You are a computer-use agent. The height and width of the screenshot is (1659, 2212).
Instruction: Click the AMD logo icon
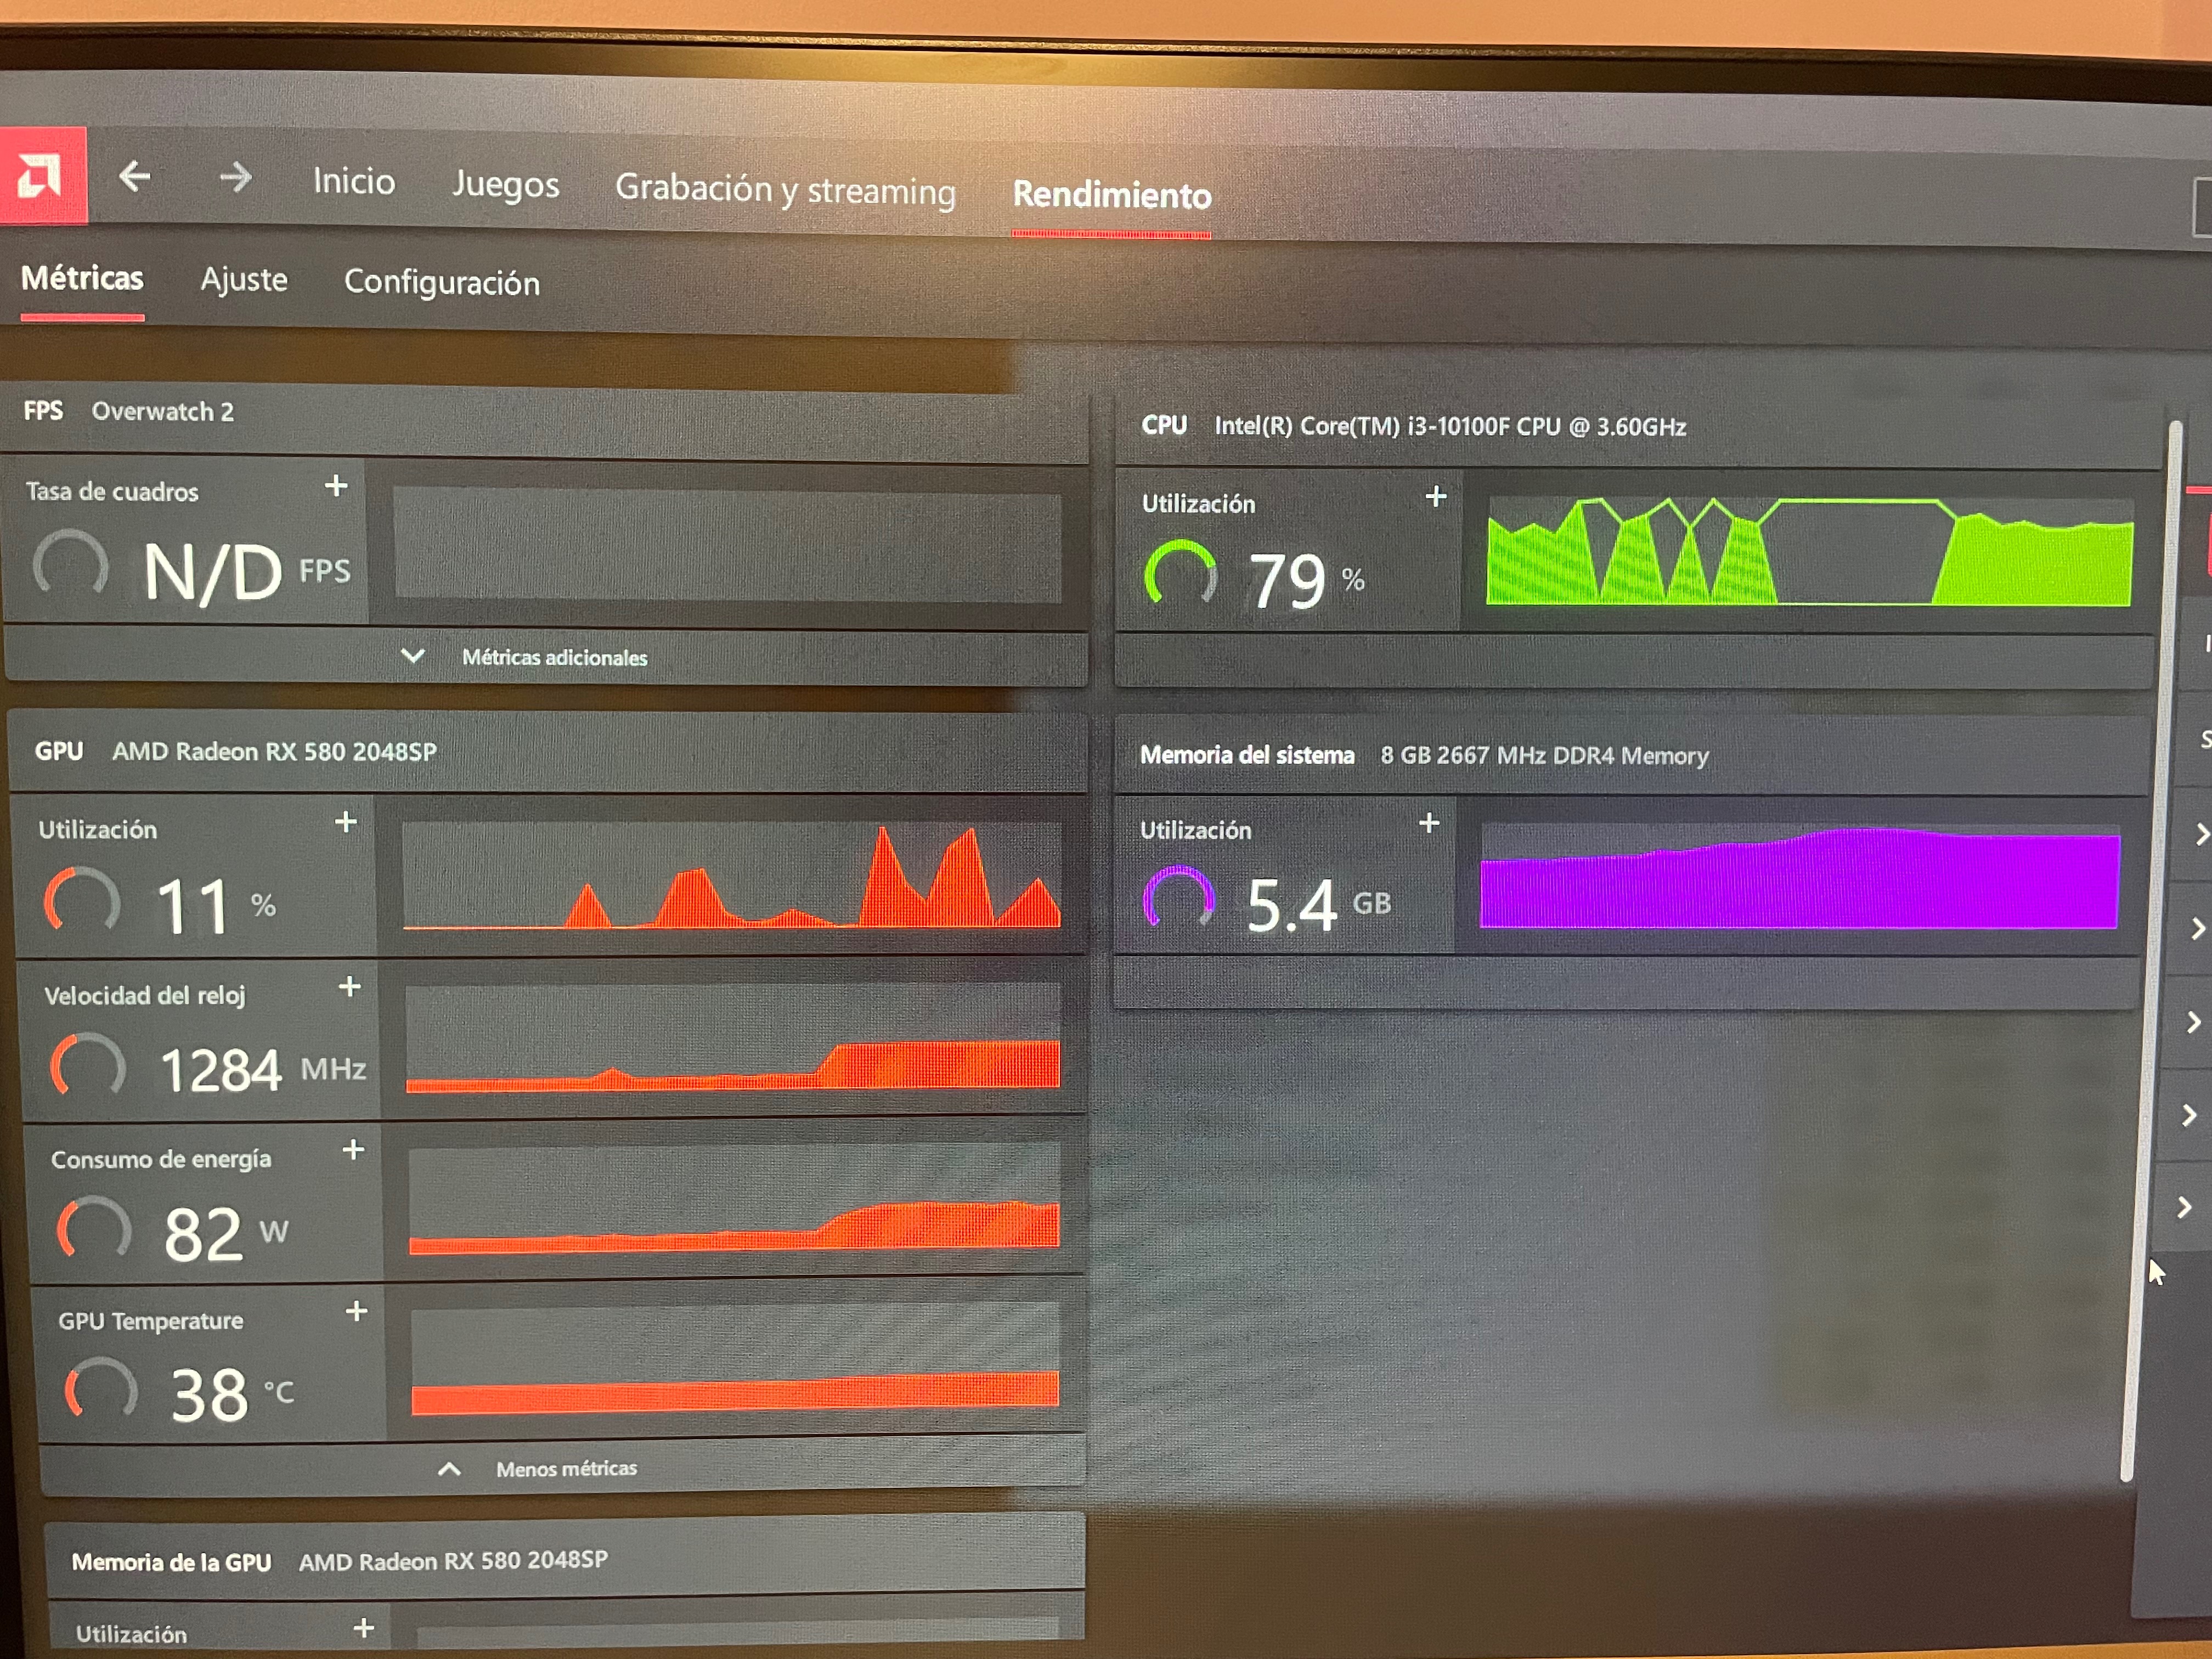[x=40, y=177]
